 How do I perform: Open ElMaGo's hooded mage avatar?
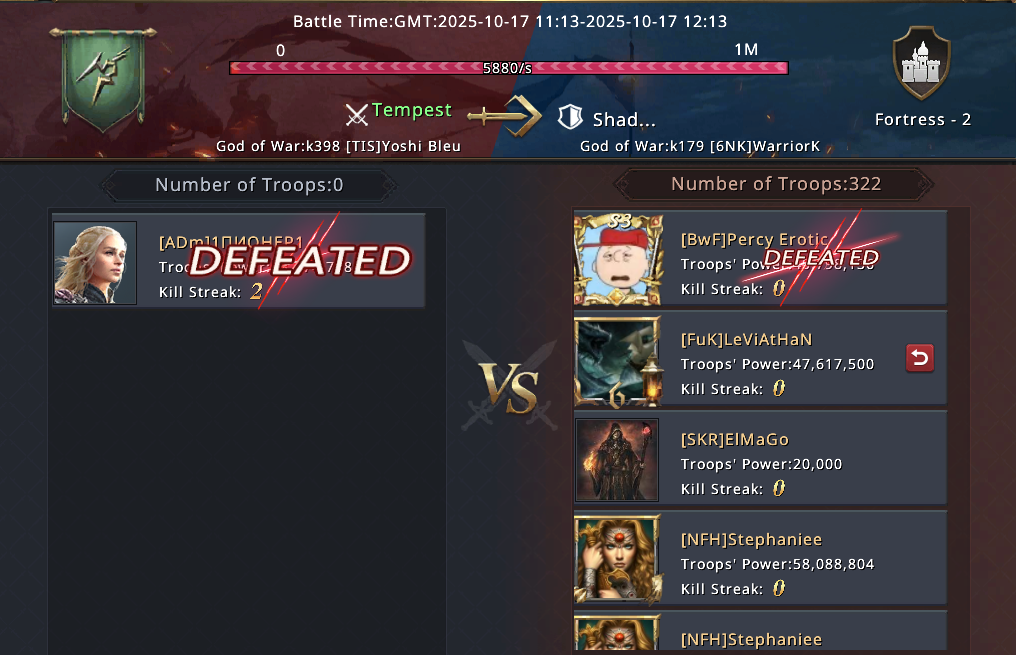[x=617, y=460]
